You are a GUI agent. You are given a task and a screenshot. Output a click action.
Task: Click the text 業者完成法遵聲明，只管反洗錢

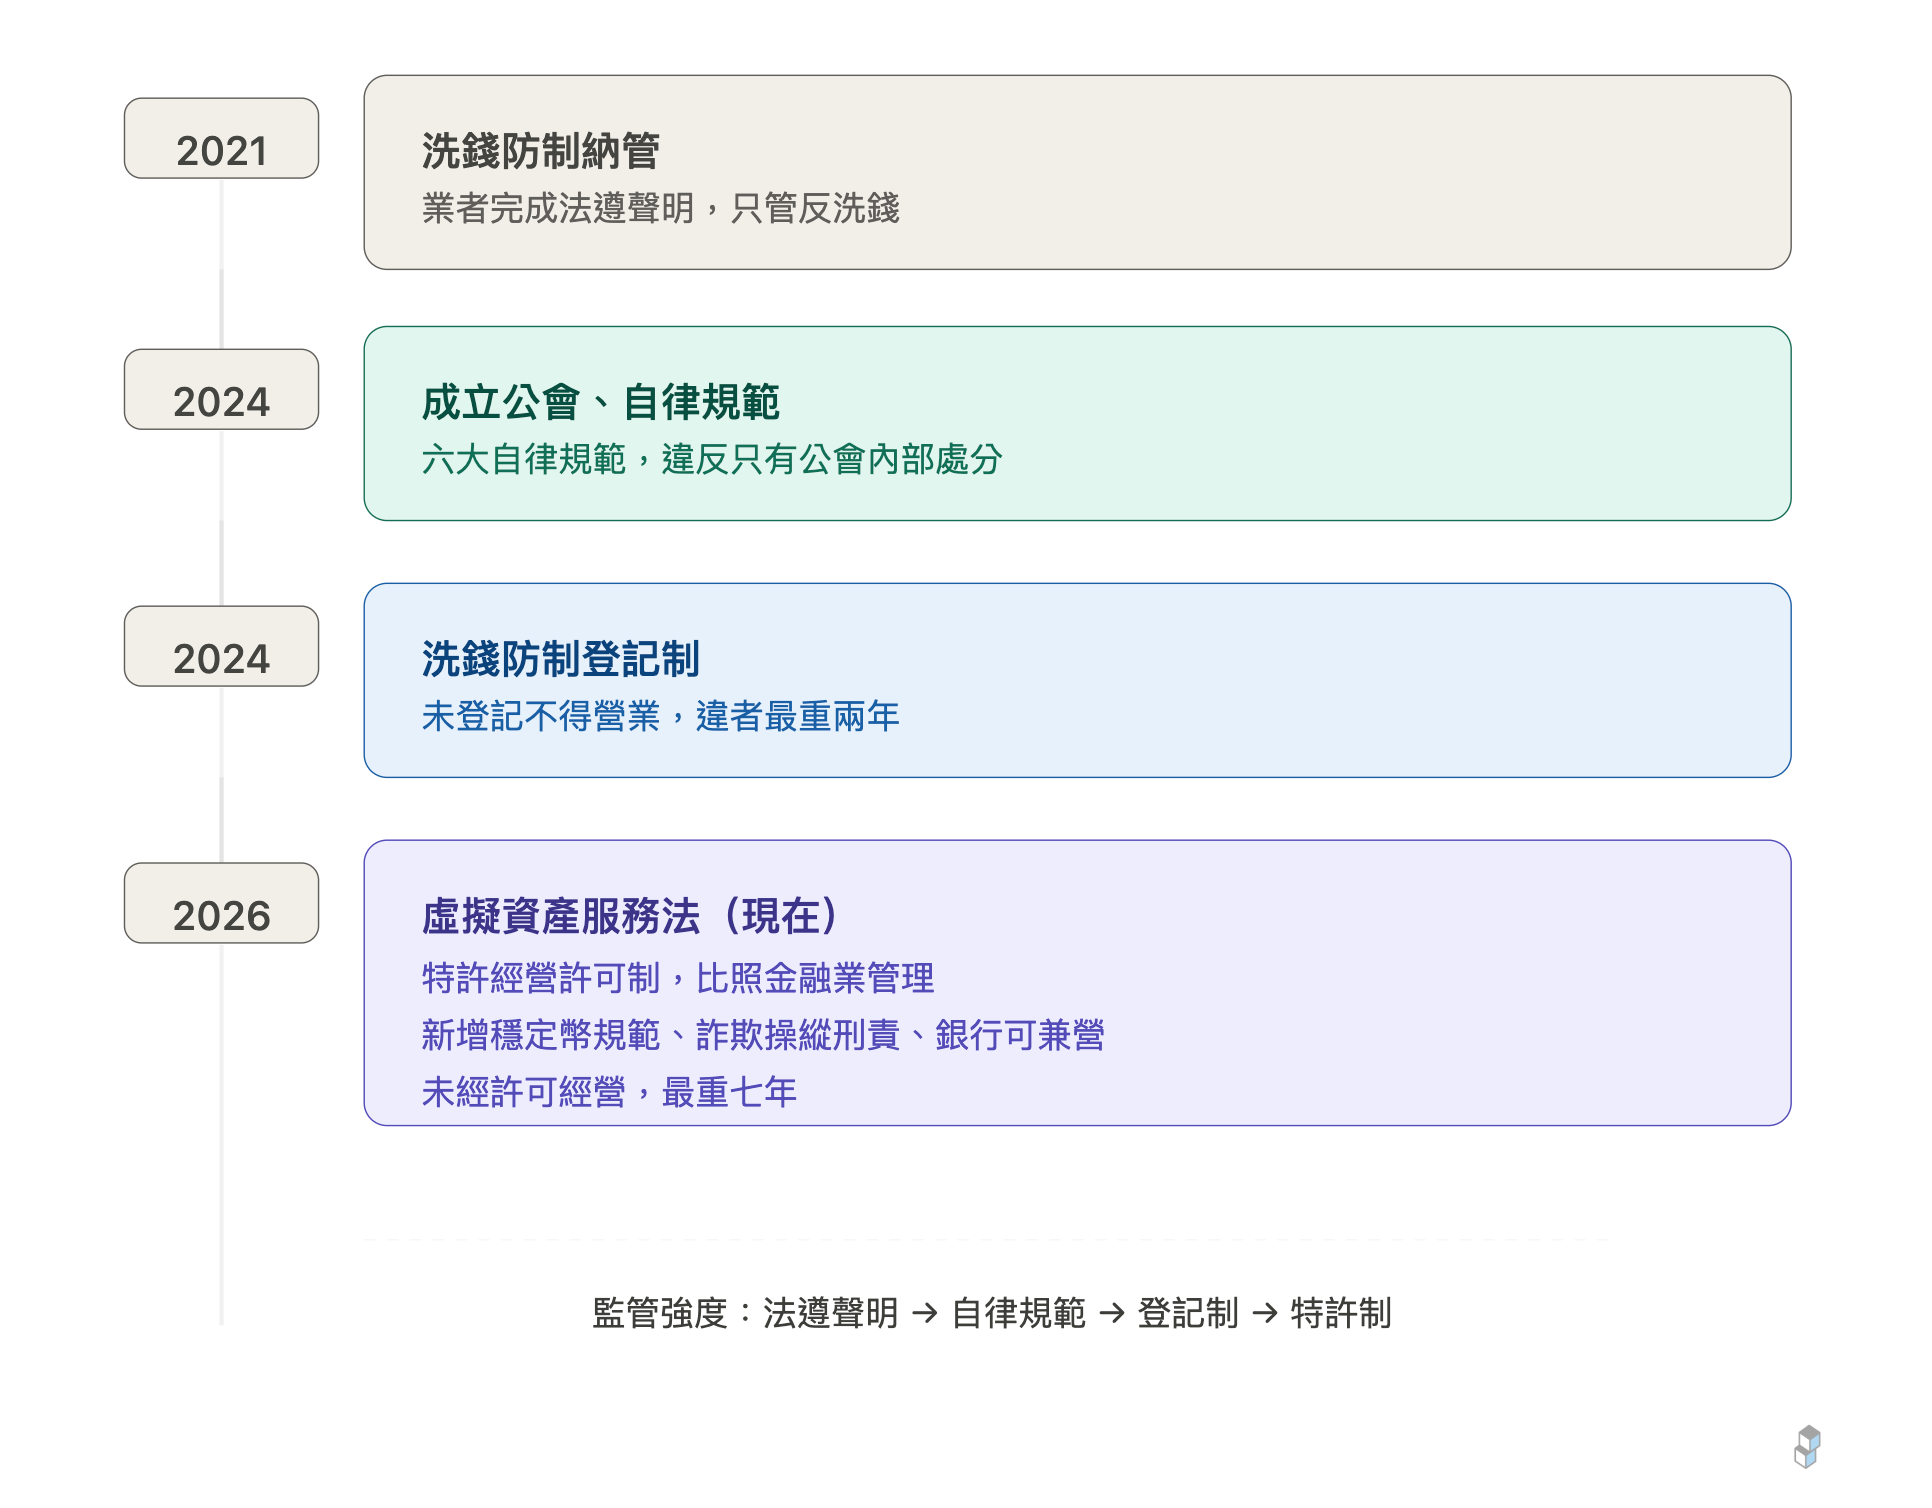tap(661, 209)
